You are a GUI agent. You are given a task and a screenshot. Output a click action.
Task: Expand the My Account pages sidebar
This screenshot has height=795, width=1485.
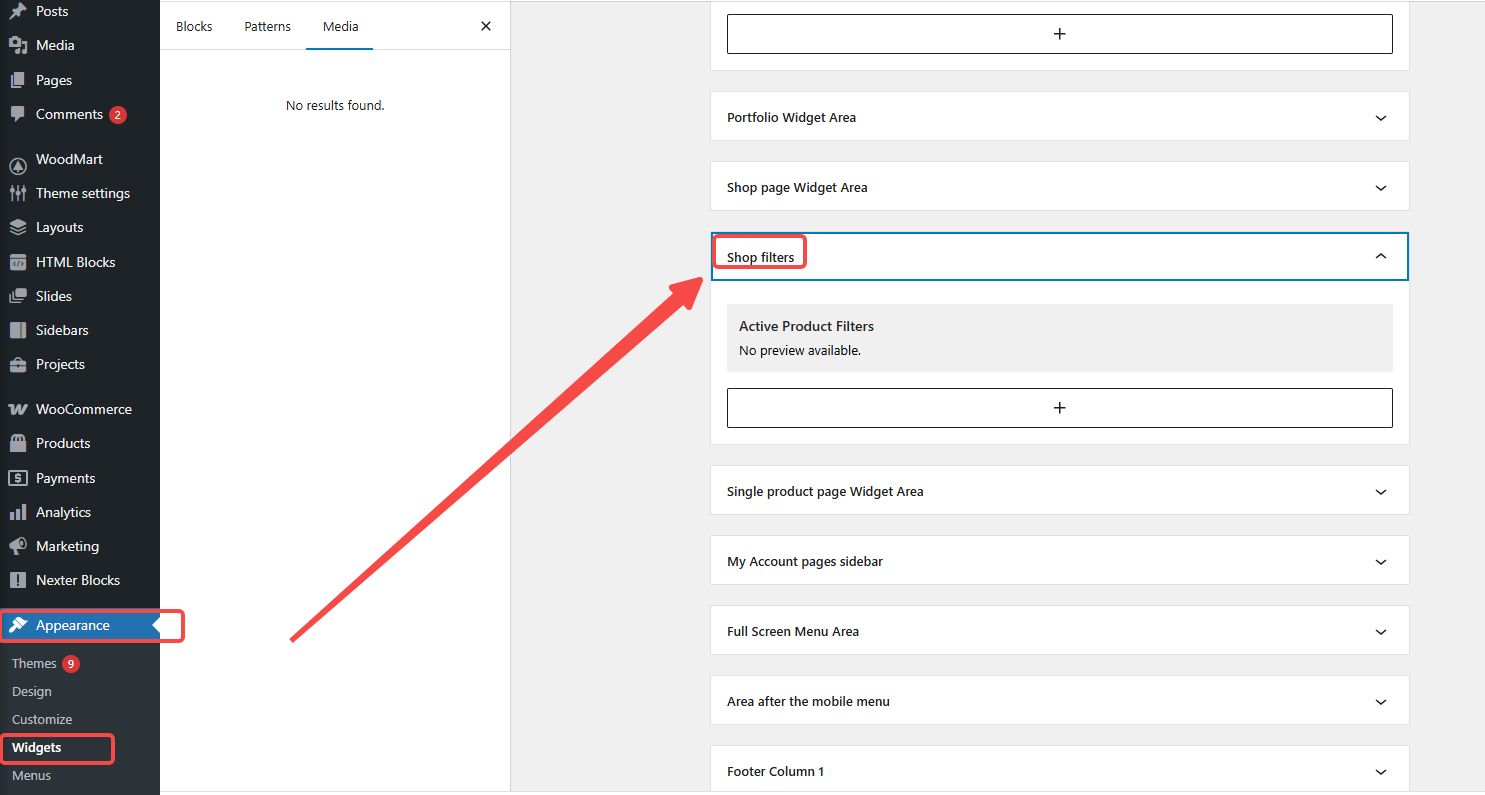(1381, 562)
